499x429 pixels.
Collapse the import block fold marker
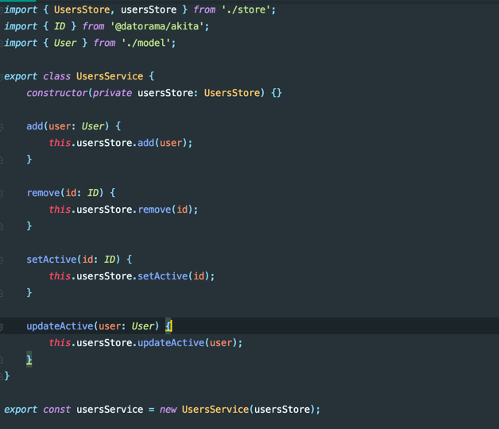(1, 10)
